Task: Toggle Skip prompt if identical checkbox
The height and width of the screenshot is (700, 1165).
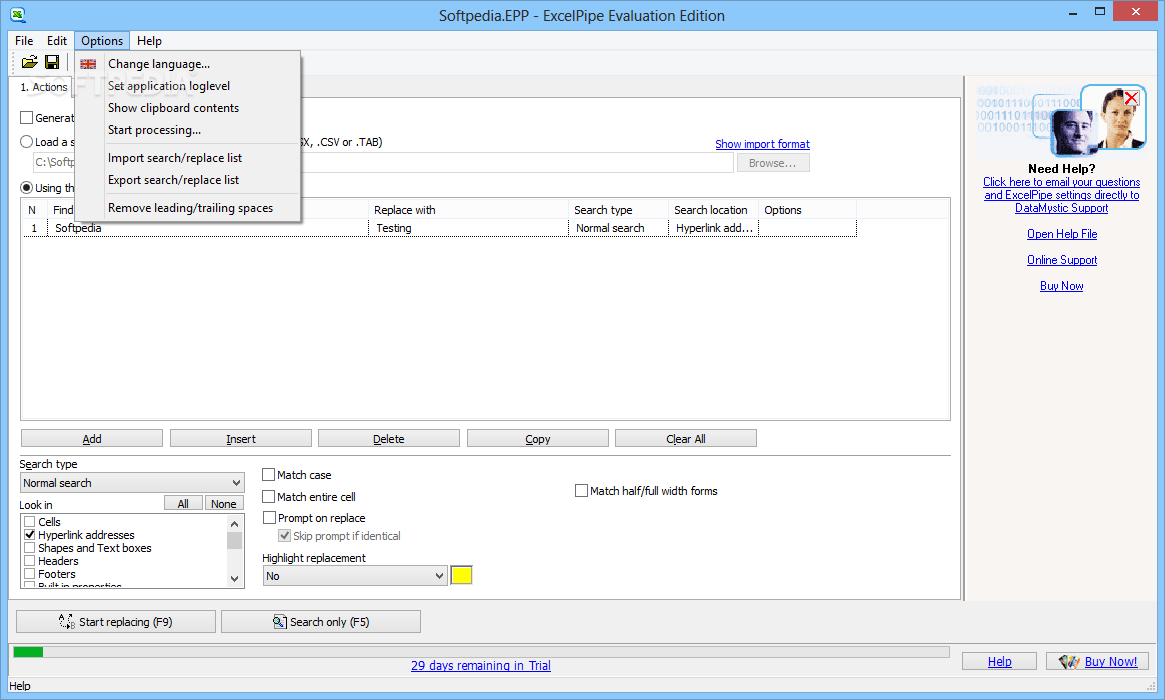Action: tap(285, 536)
